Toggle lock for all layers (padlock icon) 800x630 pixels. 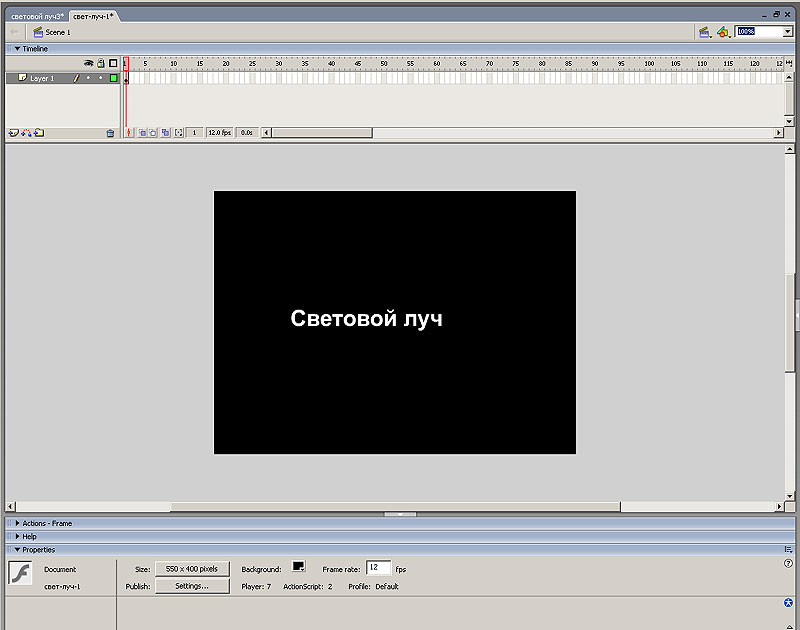click(x=100, y=63)
